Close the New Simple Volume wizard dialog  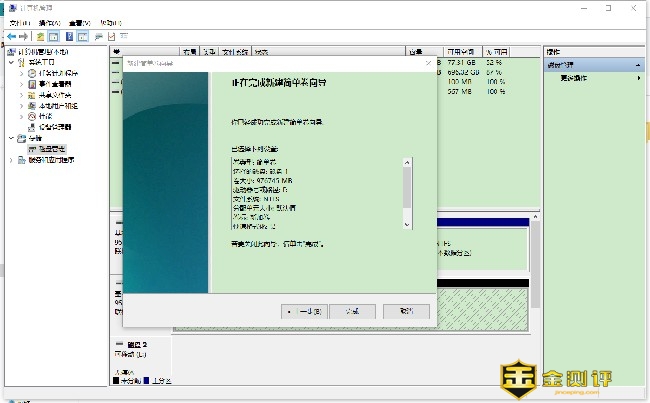(428, 61)
